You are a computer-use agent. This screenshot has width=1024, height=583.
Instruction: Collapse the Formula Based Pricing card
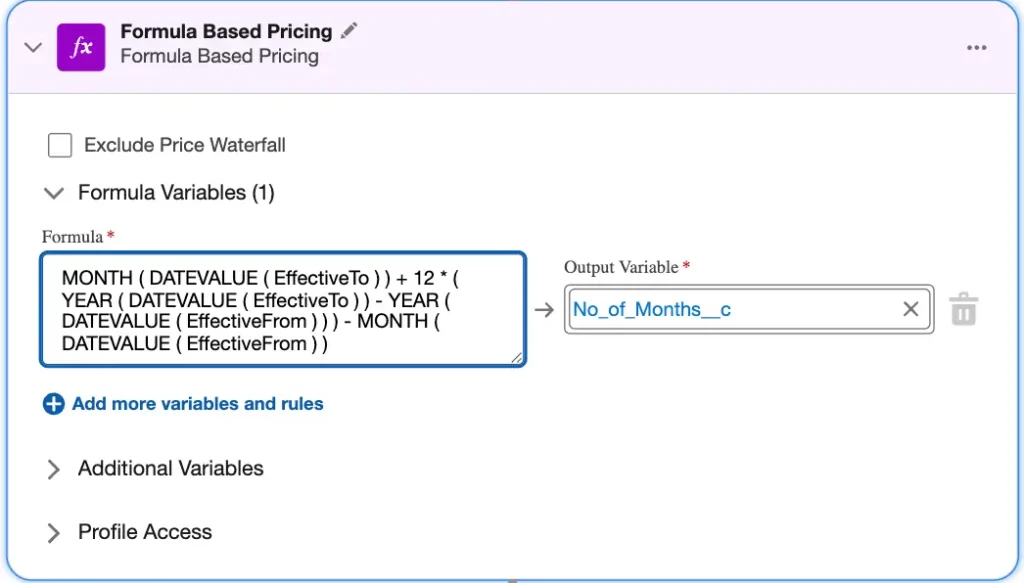[x=32, y=46]
